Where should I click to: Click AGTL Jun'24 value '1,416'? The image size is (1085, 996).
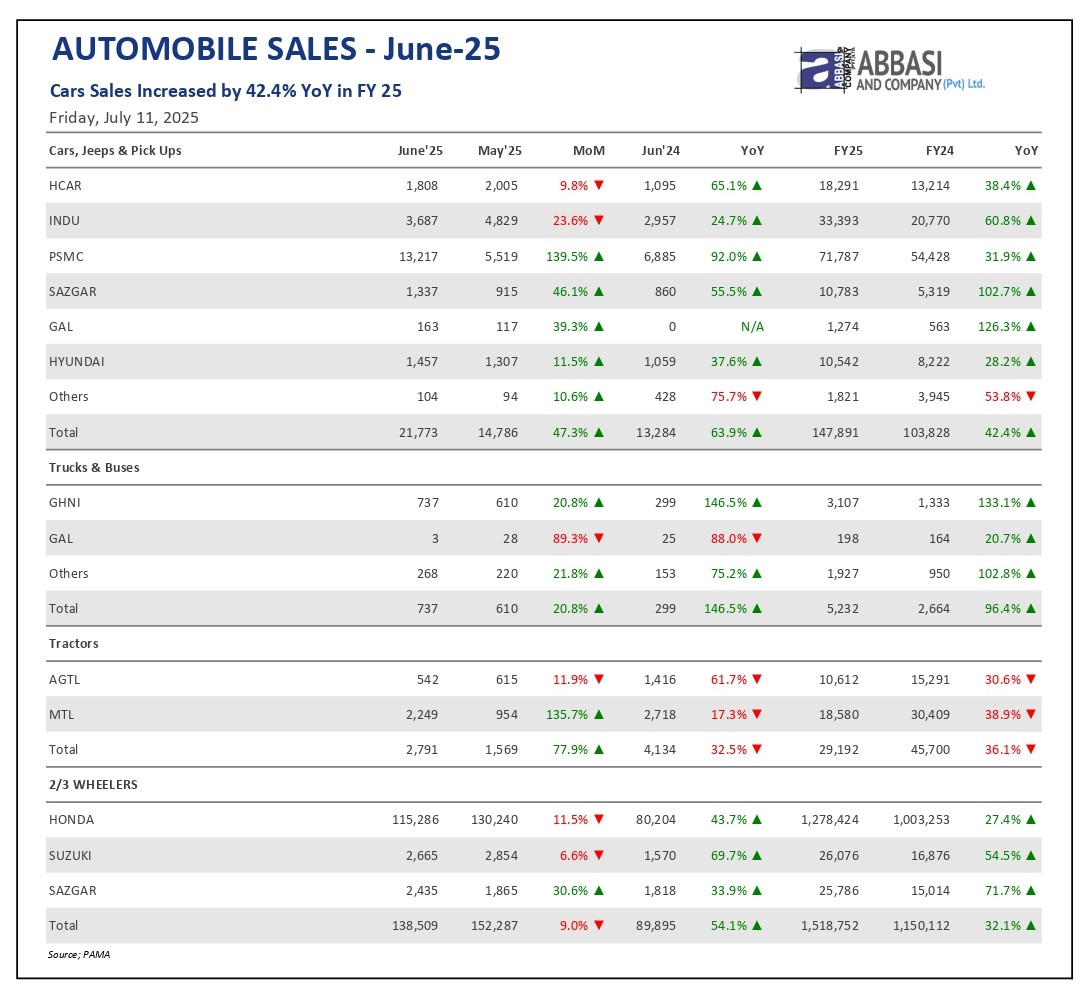point(659,680)
